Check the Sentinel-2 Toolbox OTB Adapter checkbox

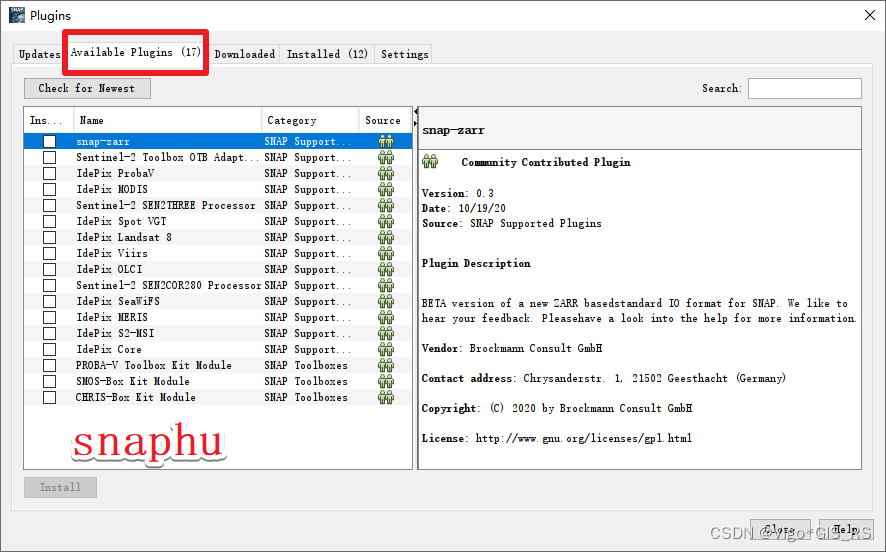50,158
